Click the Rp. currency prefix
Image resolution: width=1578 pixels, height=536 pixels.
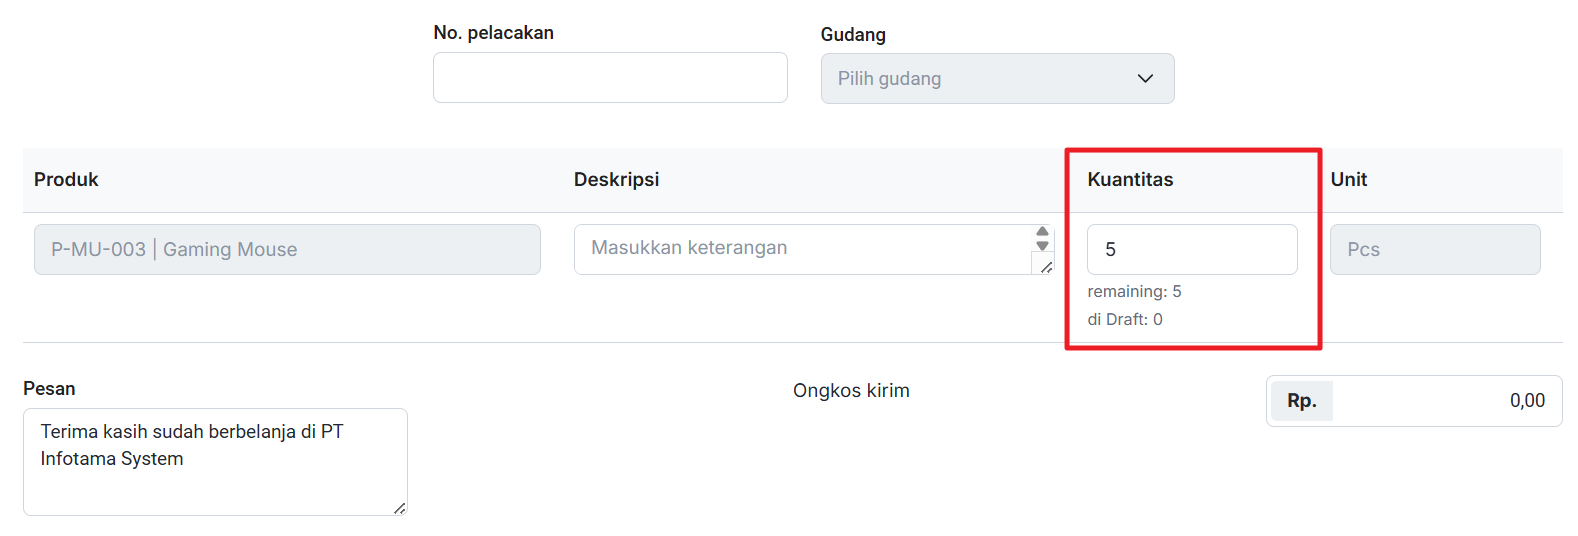point(1301,401)
